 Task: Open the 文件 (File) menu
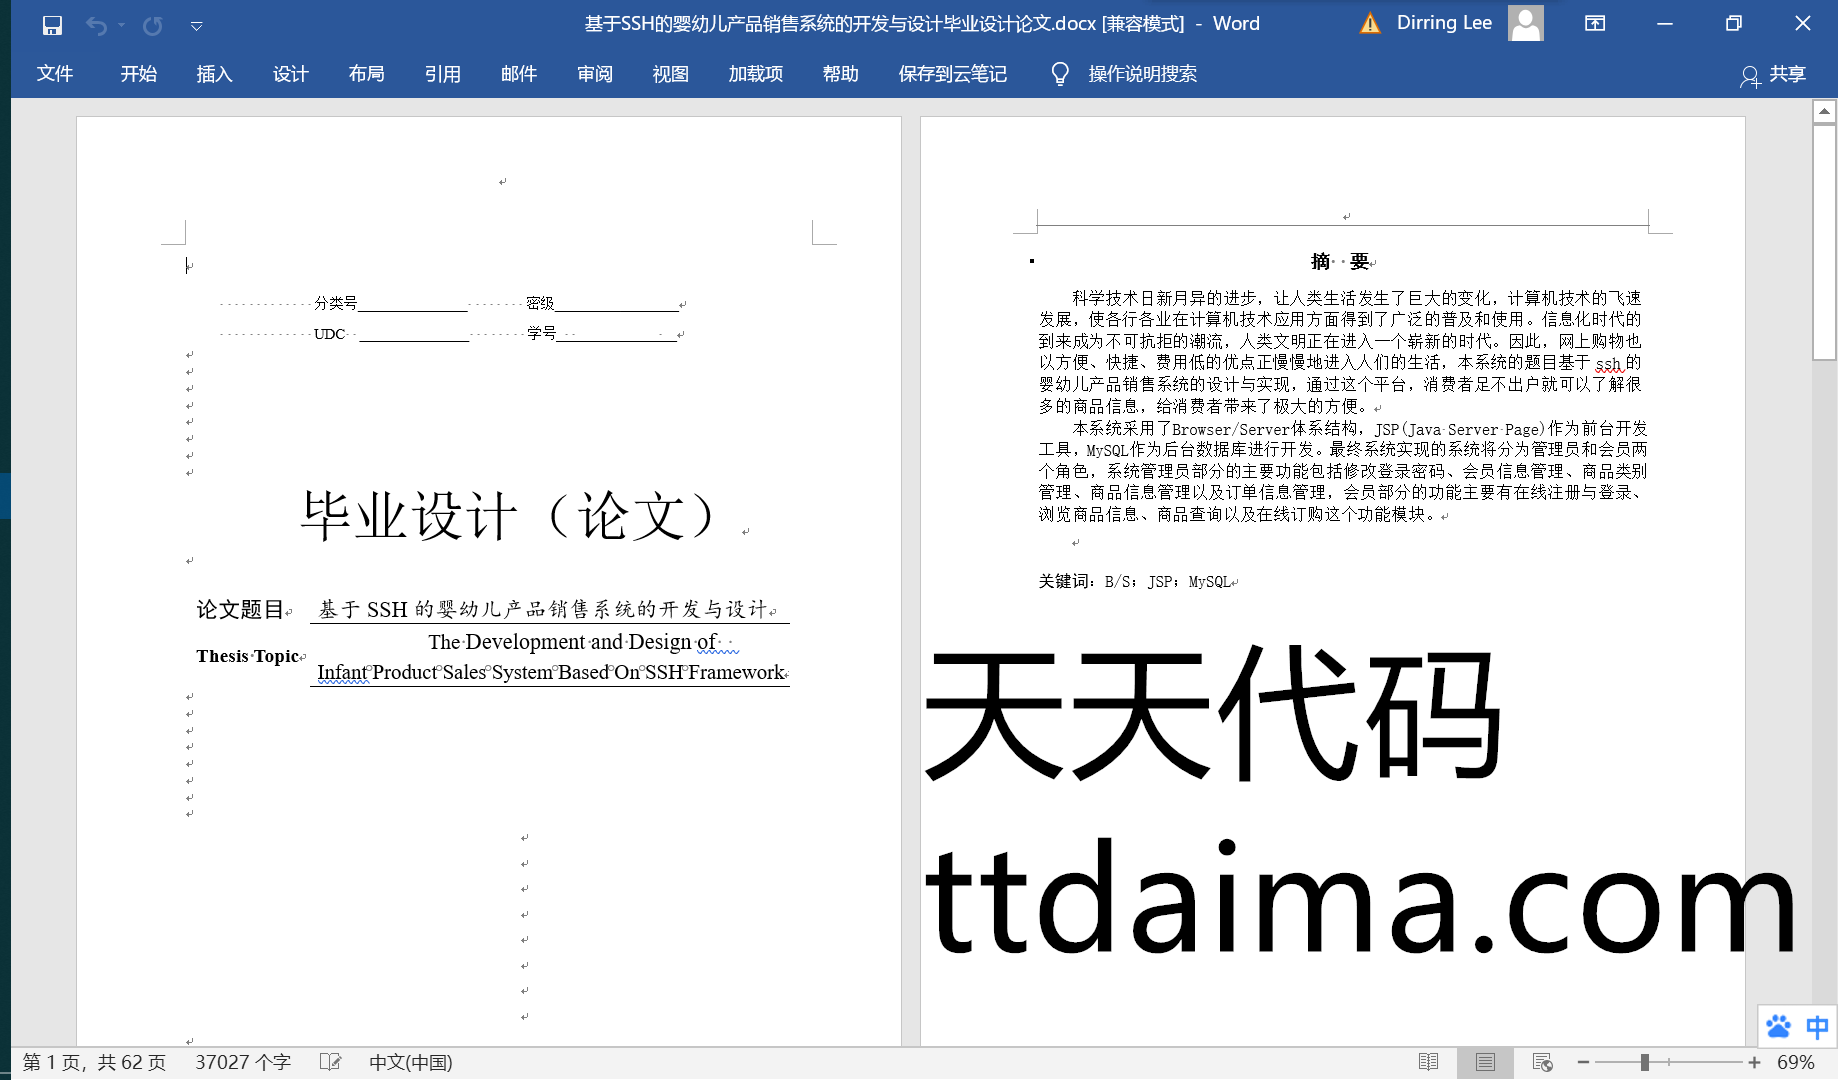(x=55, y=74)
